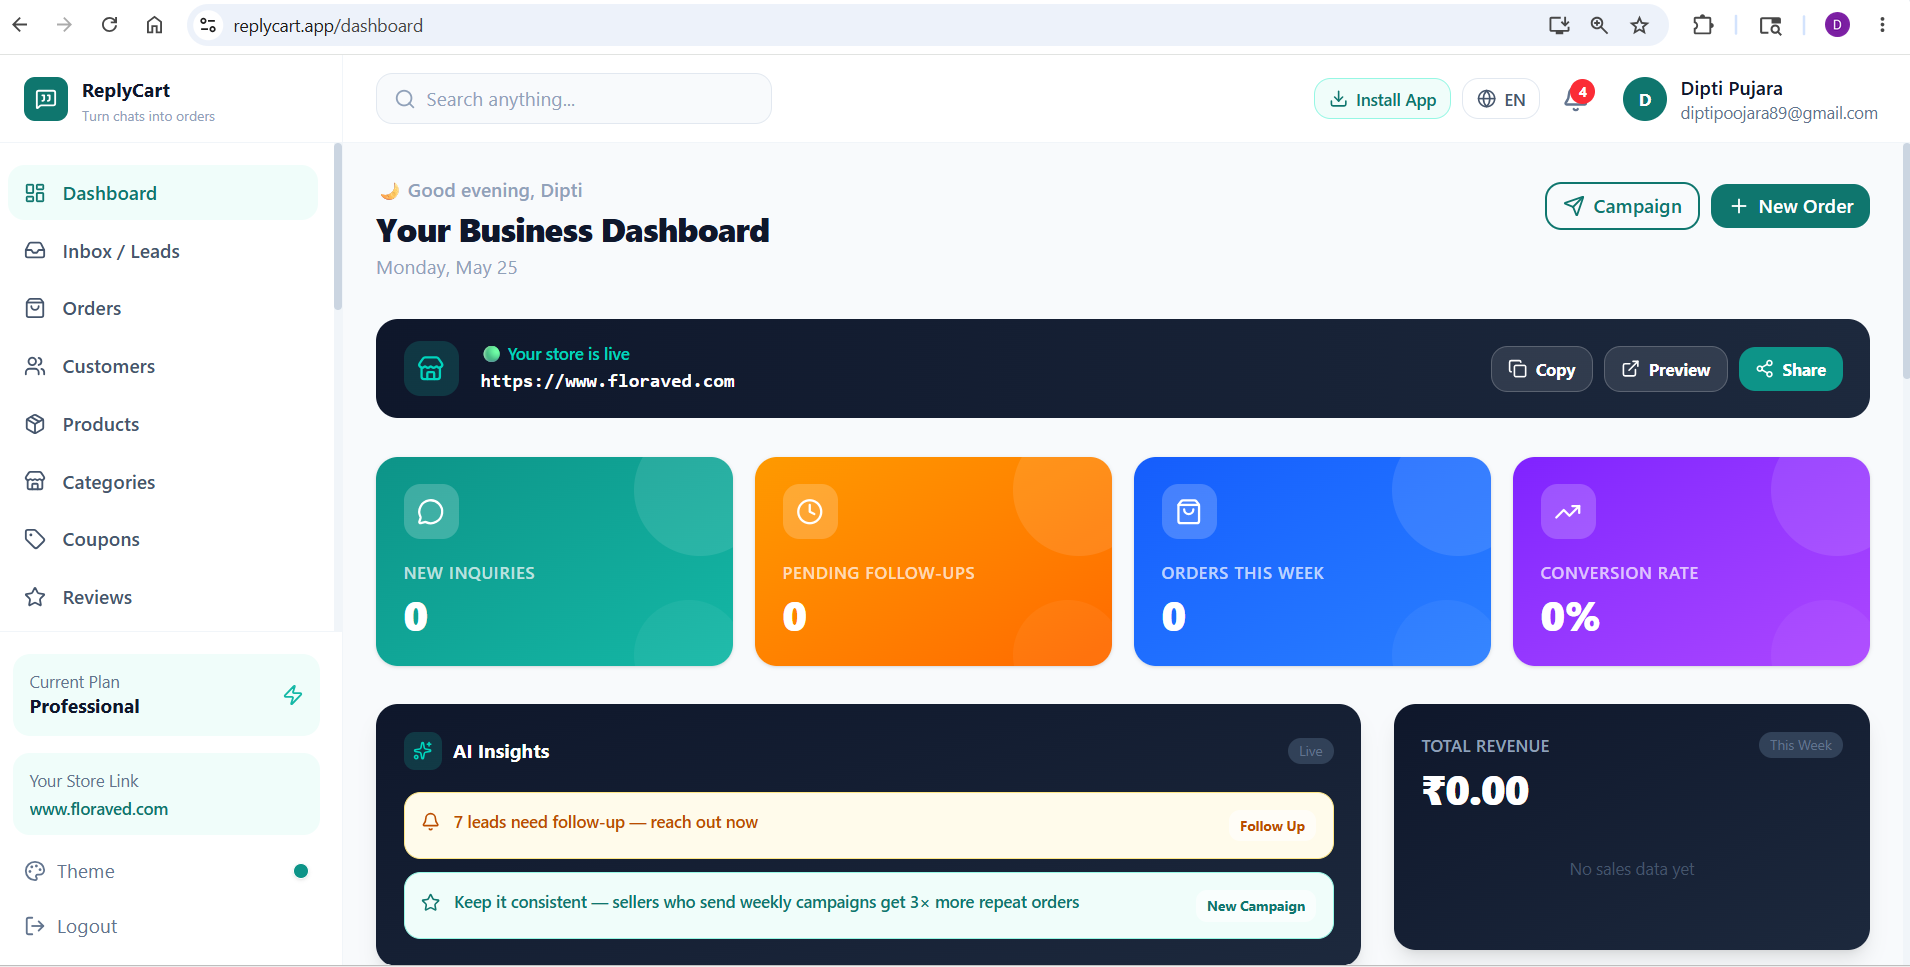1910x967 pixels.
Task: Click the Search anything field
Action: (574, 99)
